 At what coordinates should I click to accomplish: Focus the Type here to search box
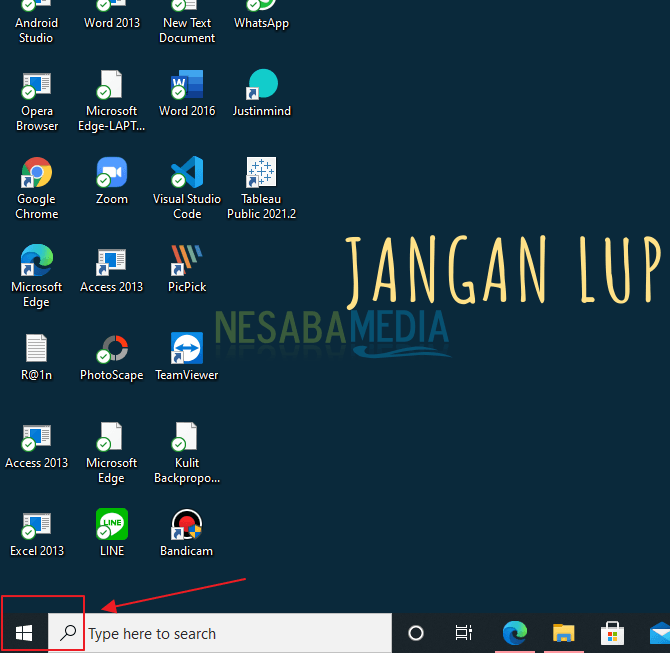coord(220,633)
